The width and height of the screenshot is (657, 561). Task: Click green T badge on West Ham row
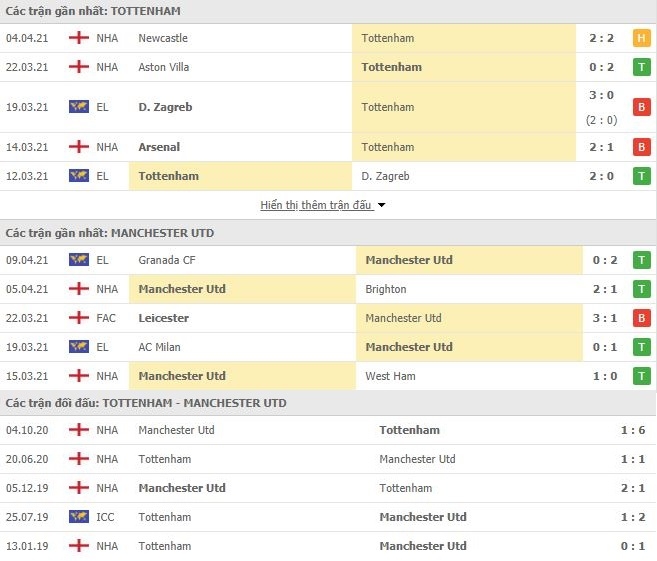641,376
